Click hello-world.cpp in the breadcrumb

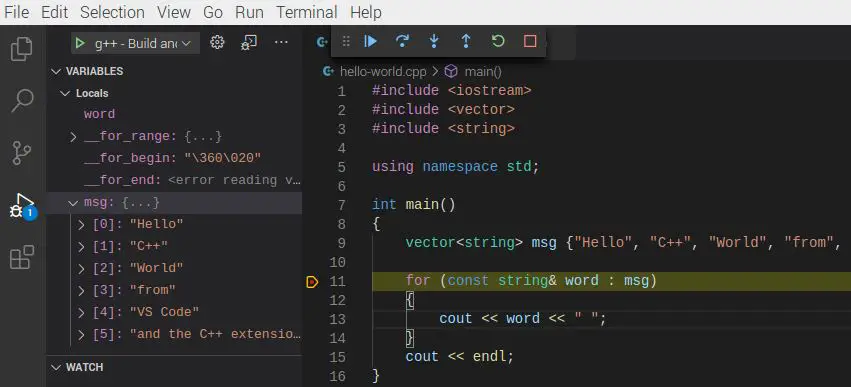383,71
